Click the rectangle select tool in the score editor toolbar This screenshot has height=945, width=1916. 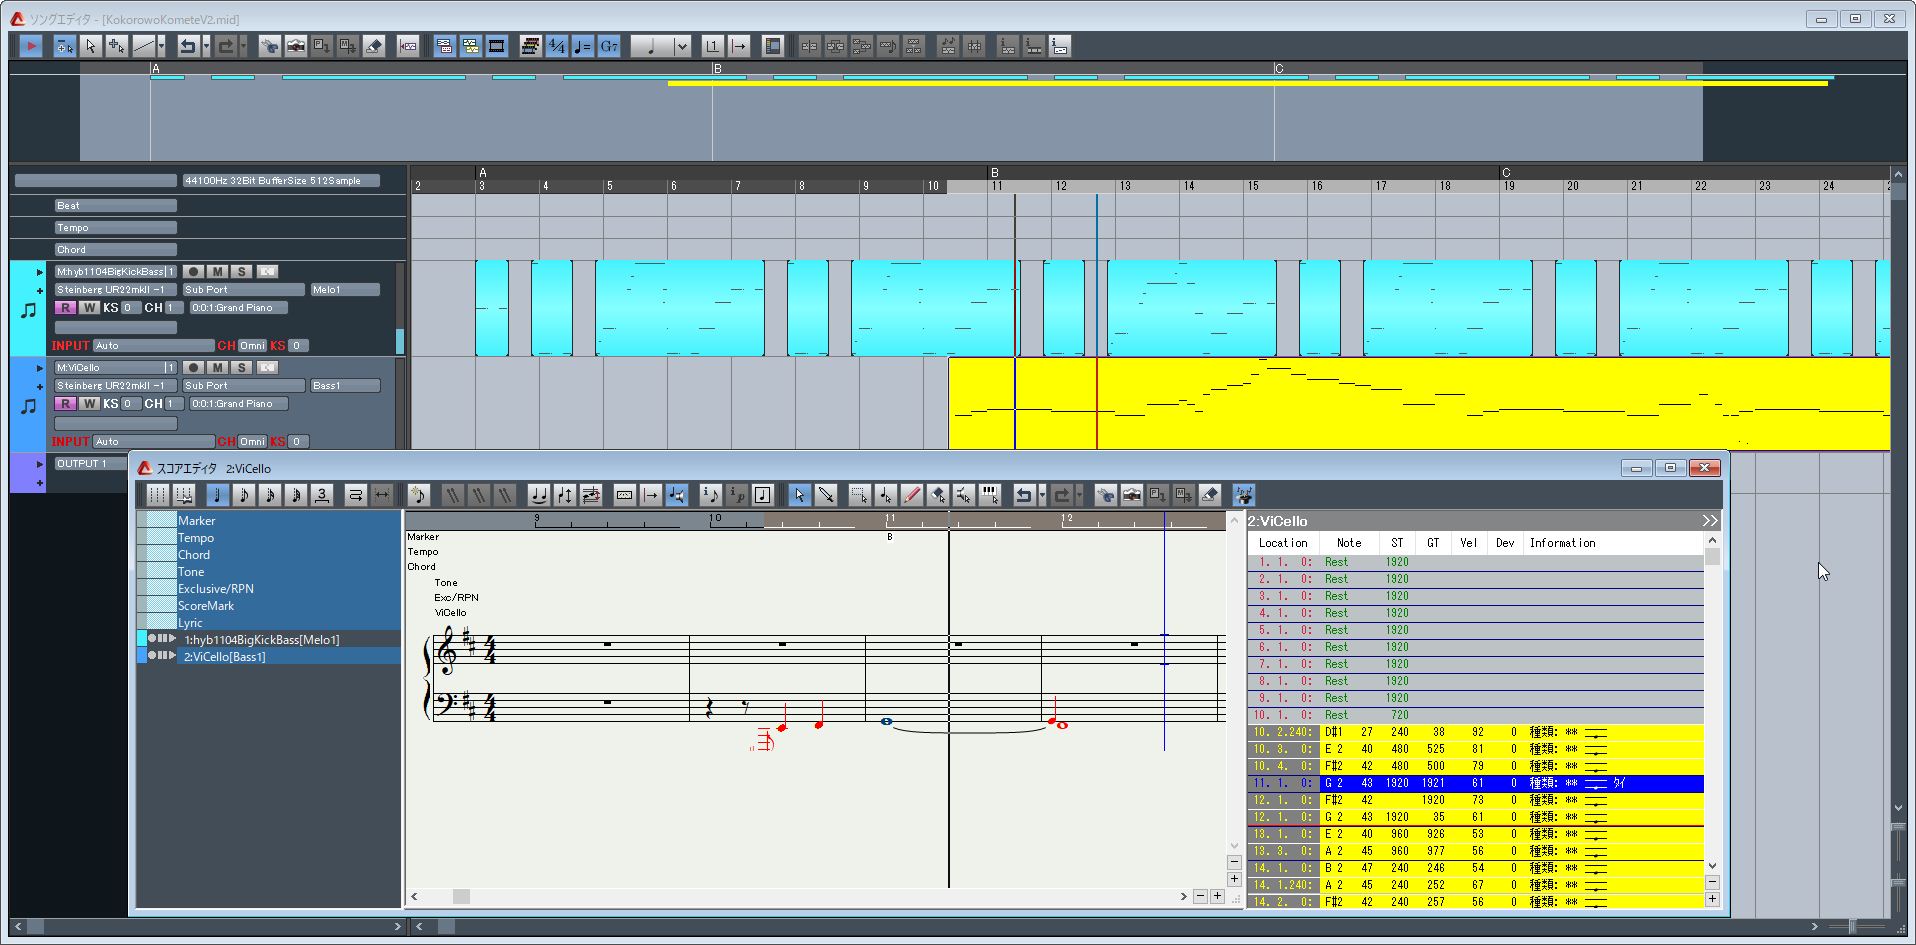click(x=859, y=495)
